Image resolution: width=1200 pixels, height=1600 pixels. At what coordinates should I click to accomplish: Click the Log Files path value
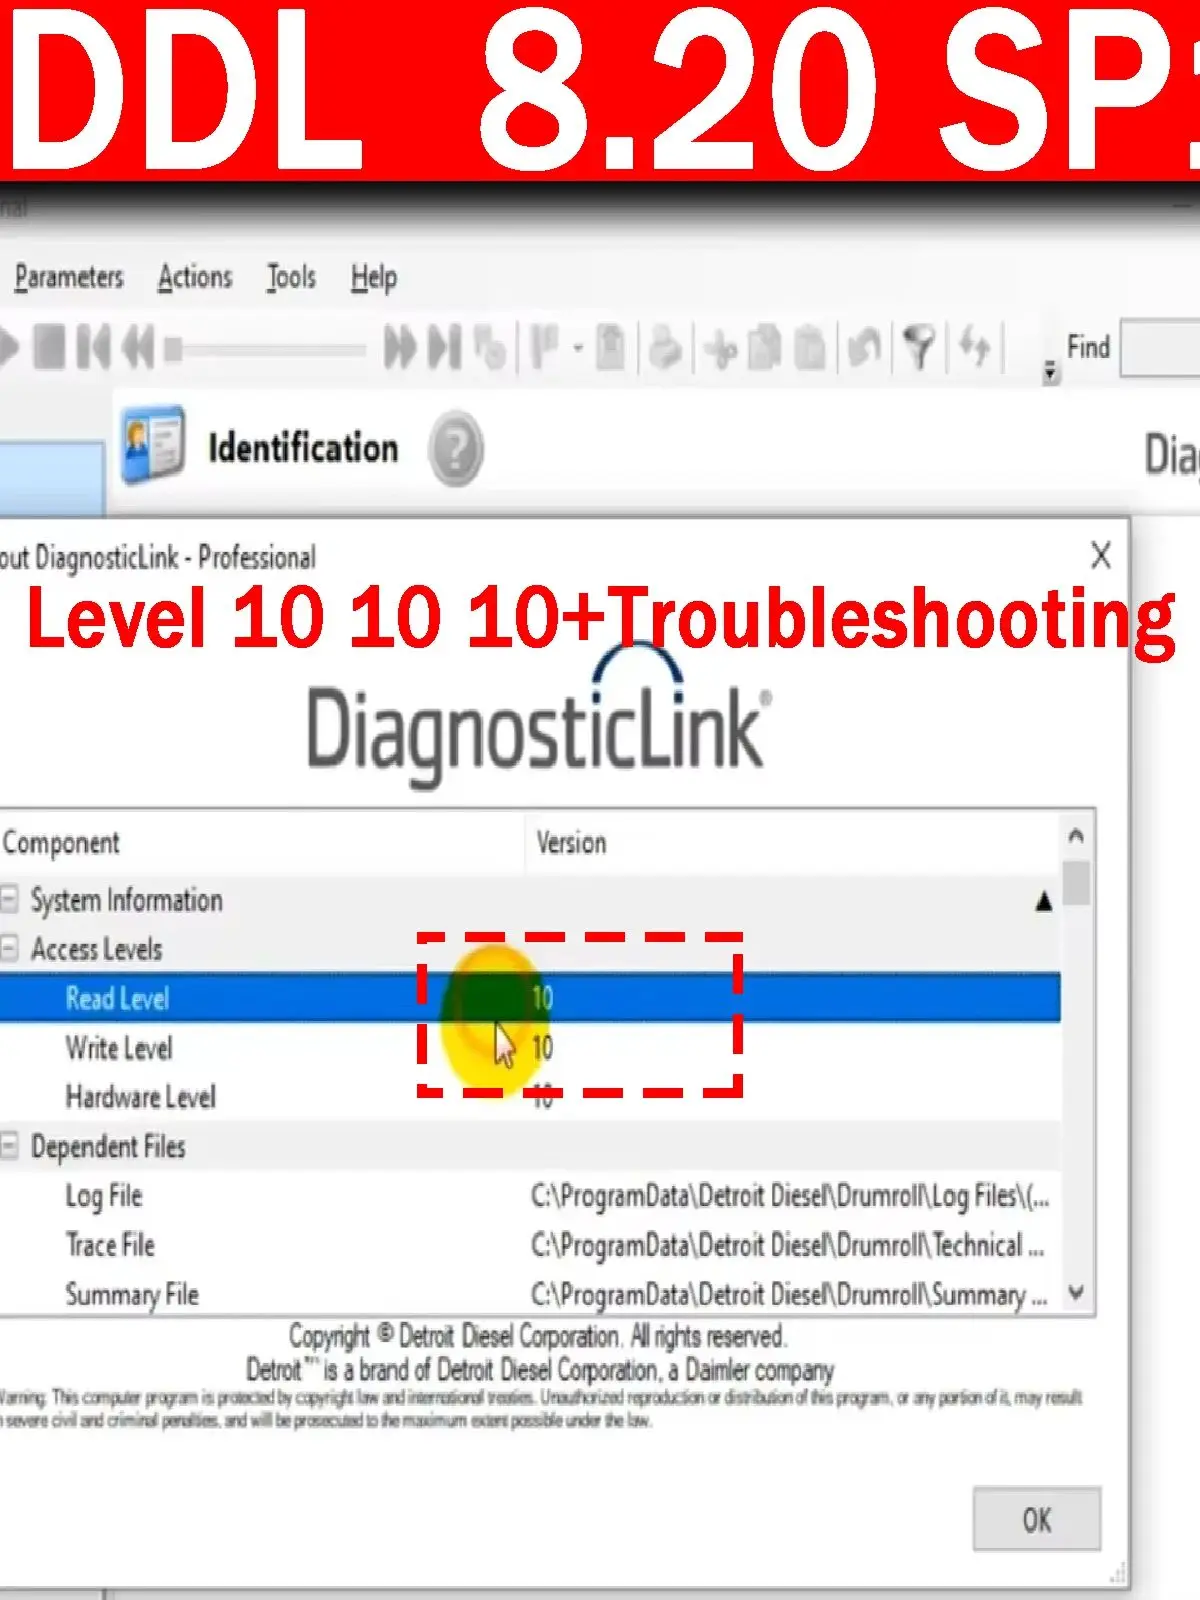click(790, 1196)
